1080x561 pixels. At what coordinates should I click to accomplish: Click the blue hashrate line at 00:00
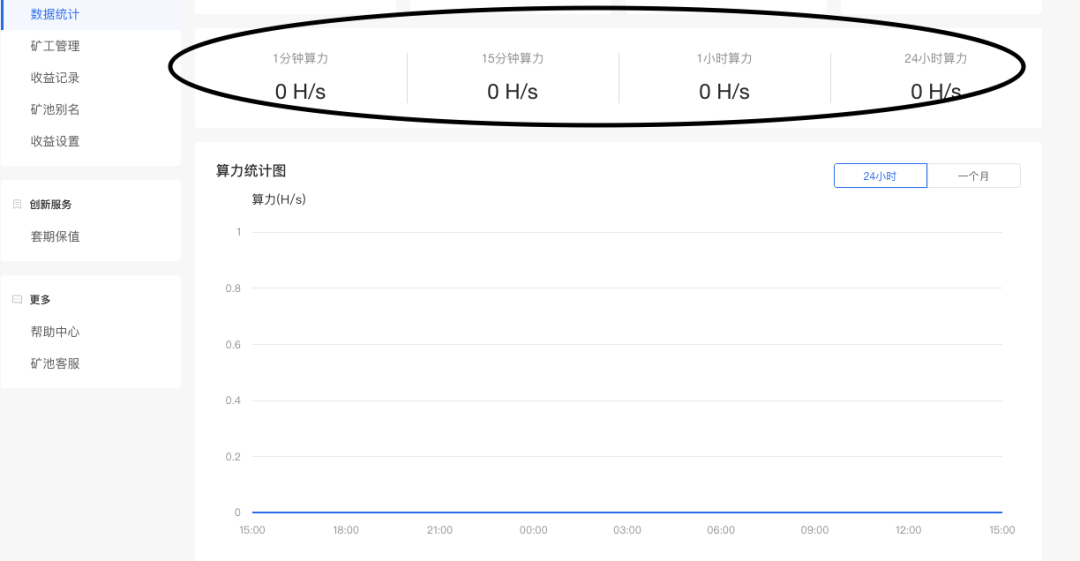pos(533,512)
